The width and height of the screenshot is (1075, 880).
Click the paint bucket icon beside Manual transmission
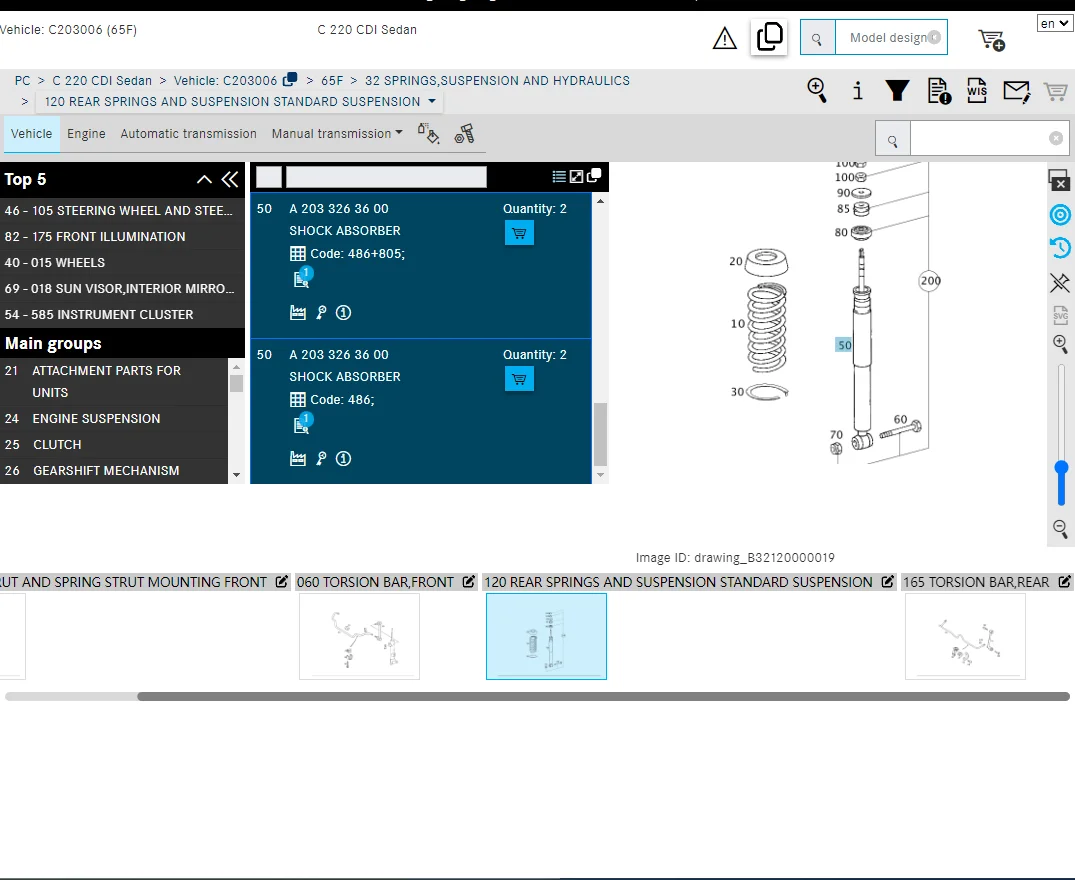coord(428,134)
